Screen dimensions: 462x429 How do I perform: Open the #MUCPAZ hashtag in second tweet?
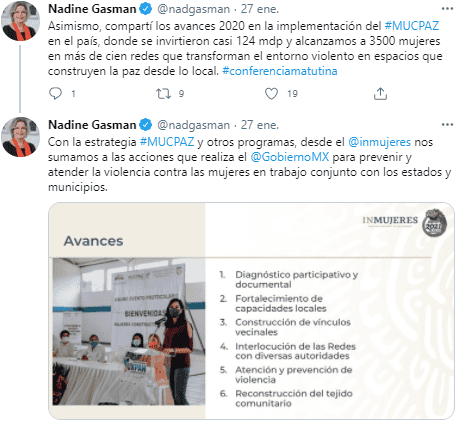click(167, 142)
